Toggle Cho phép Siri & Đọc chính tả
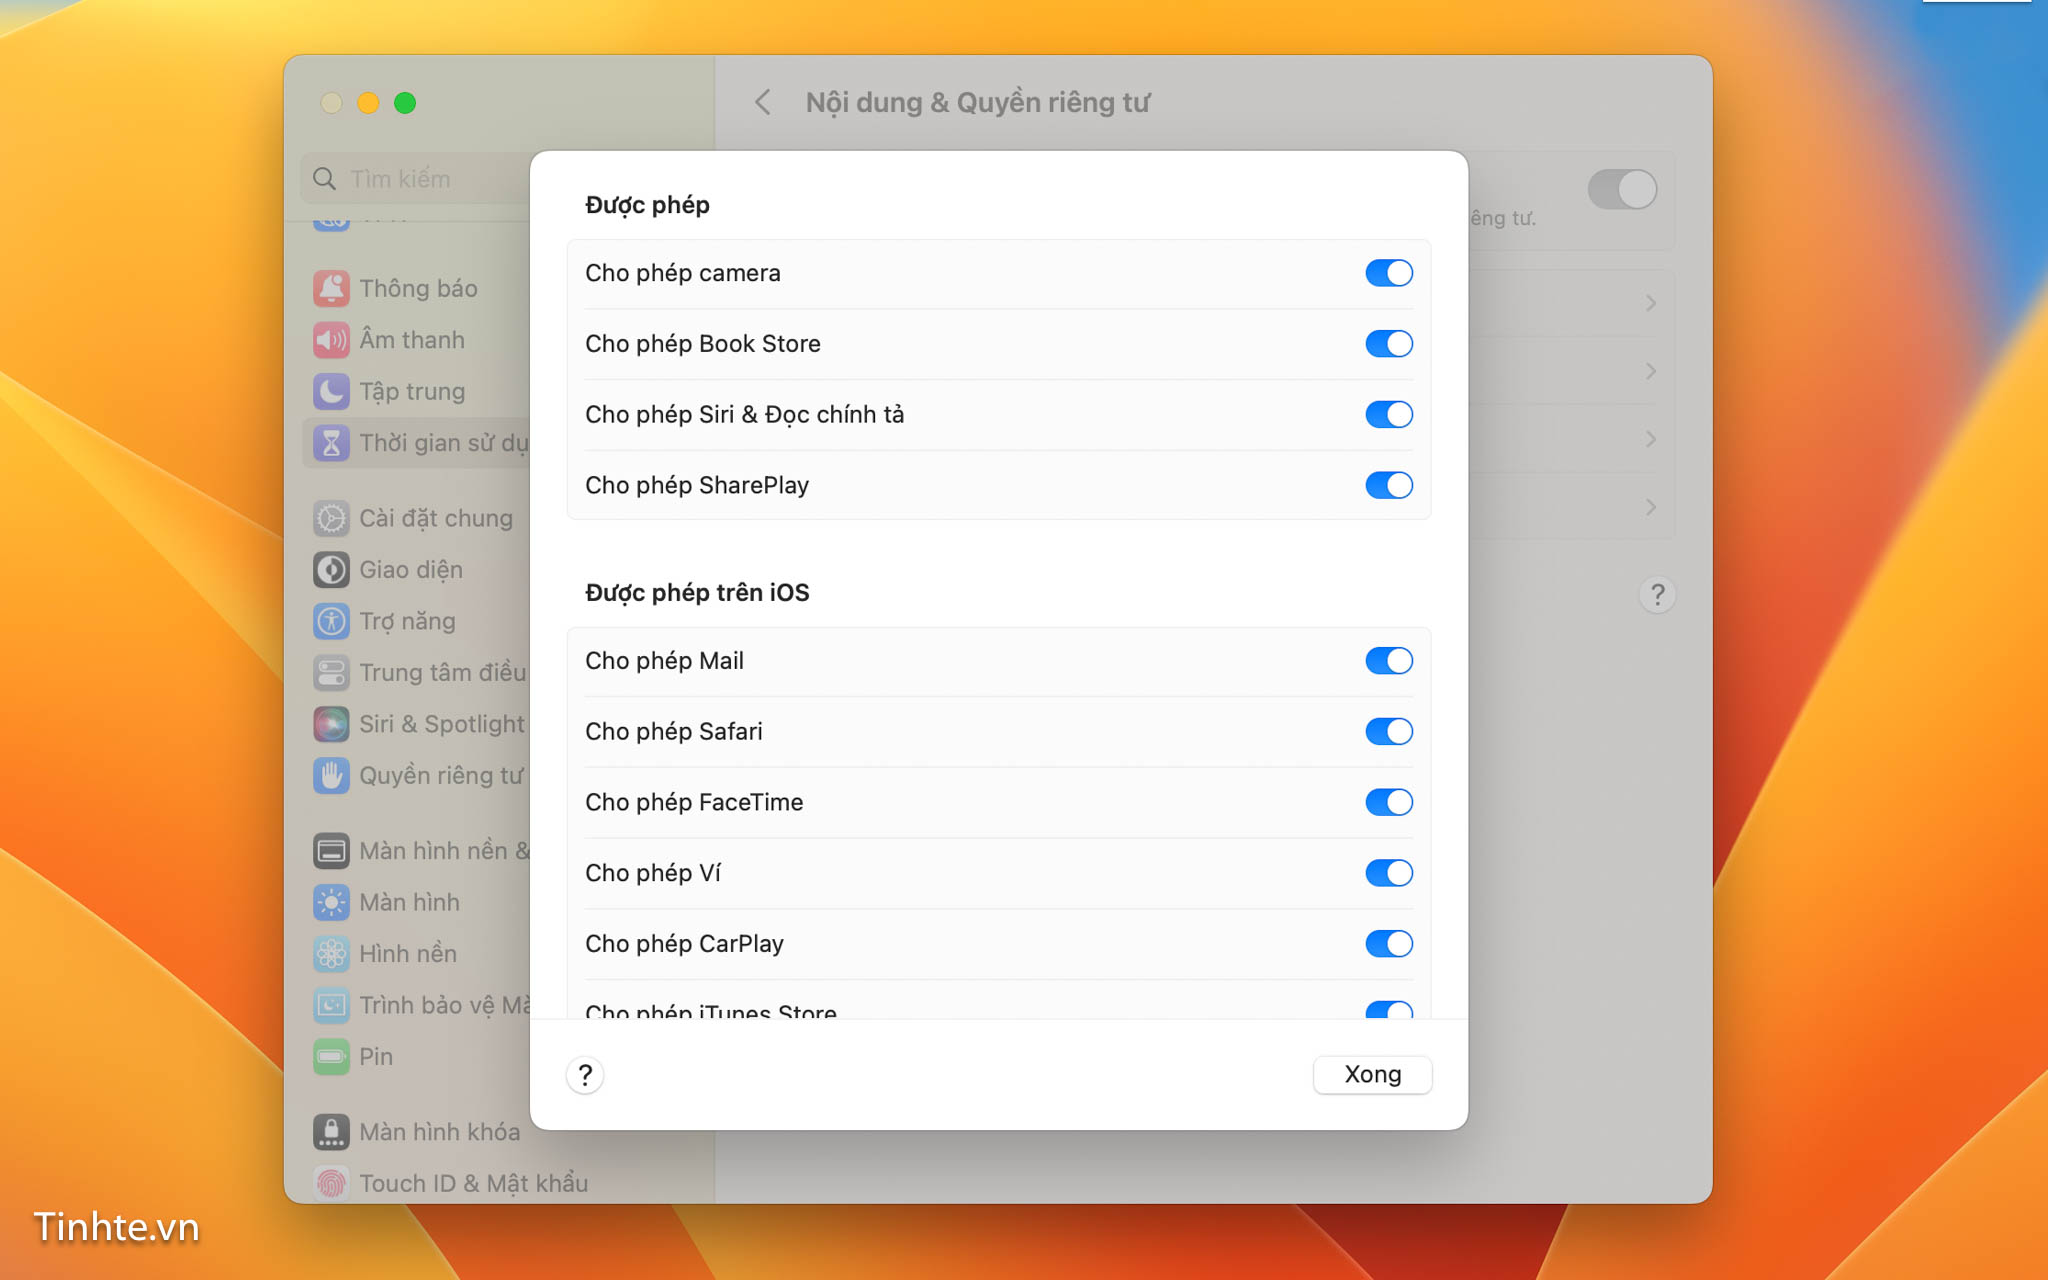2048x1280 pixels. pos(1389,415)
